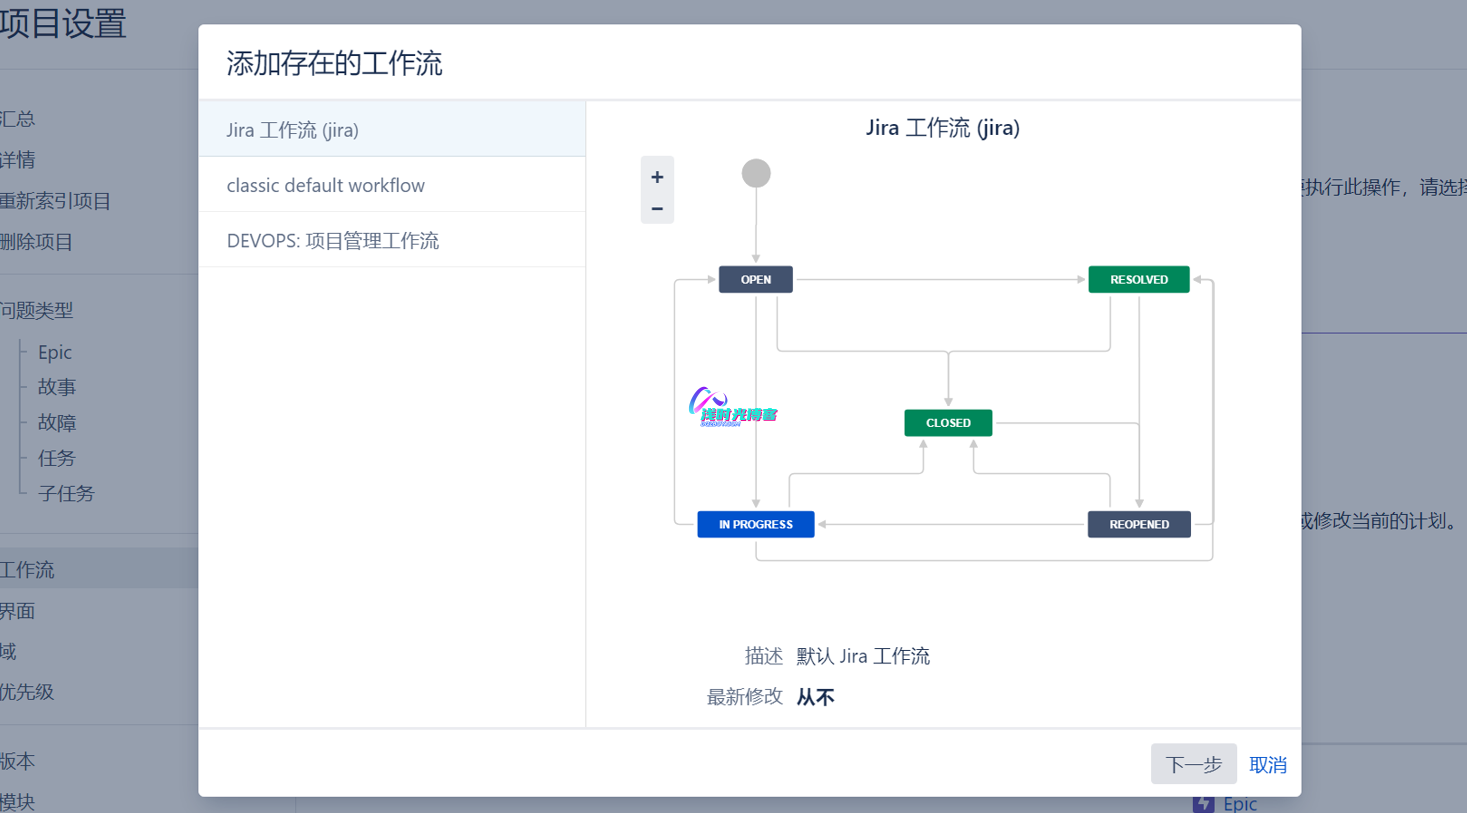Click the watermark logo in diagram

(732, 408)
